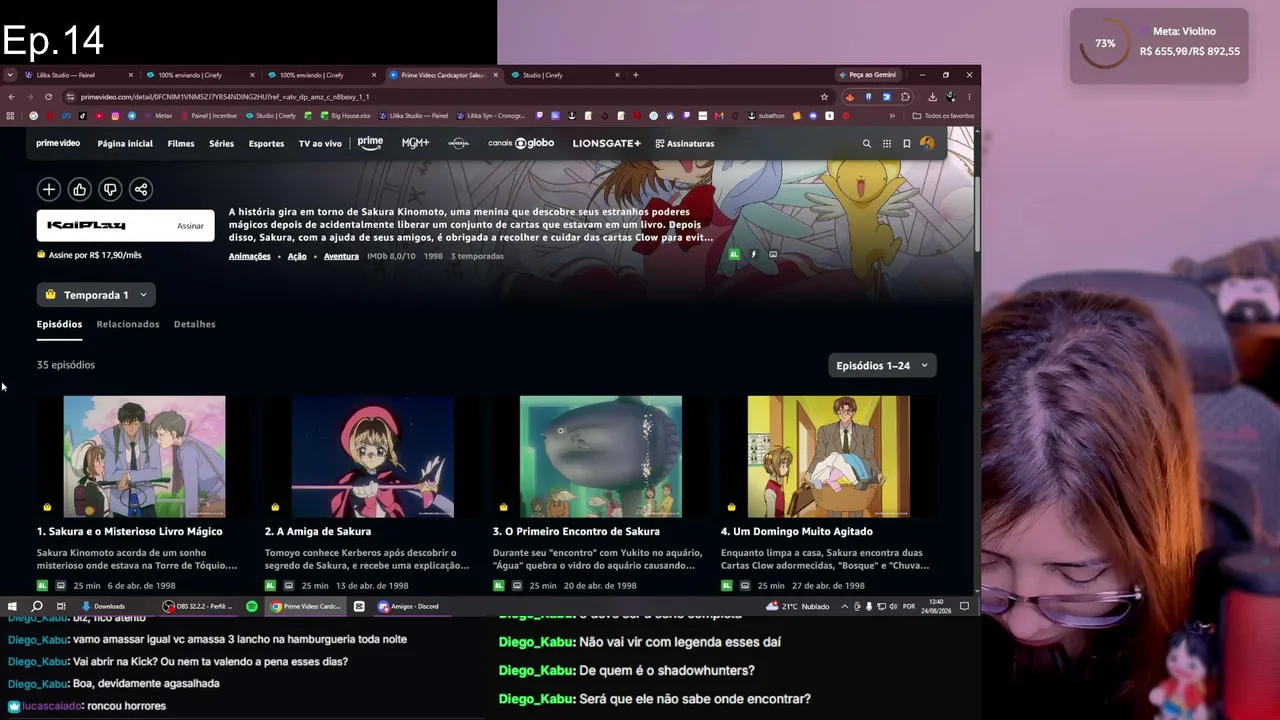The height and width of the screenshot is (720, 1280).
Task: Open the Esportes menu item
Action: tap(266, 144)
